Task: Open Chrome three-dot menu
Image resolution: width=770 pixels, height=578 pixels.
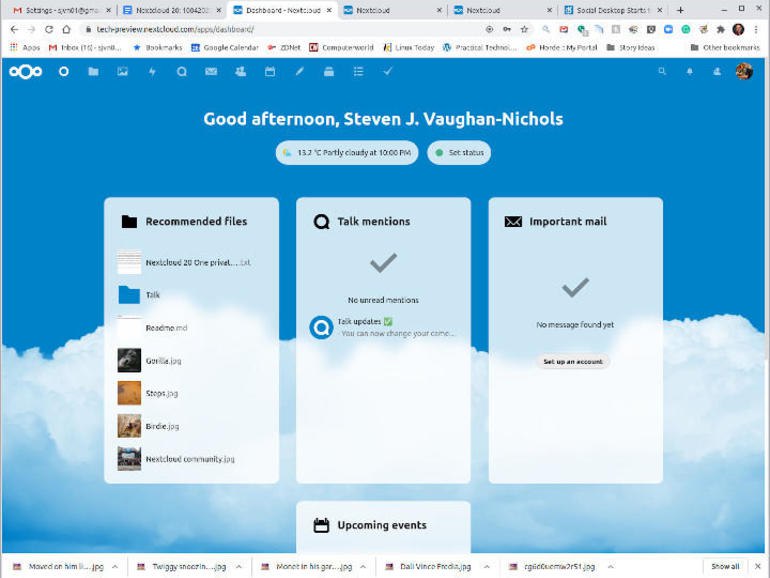Action: [x=756, y=29]
